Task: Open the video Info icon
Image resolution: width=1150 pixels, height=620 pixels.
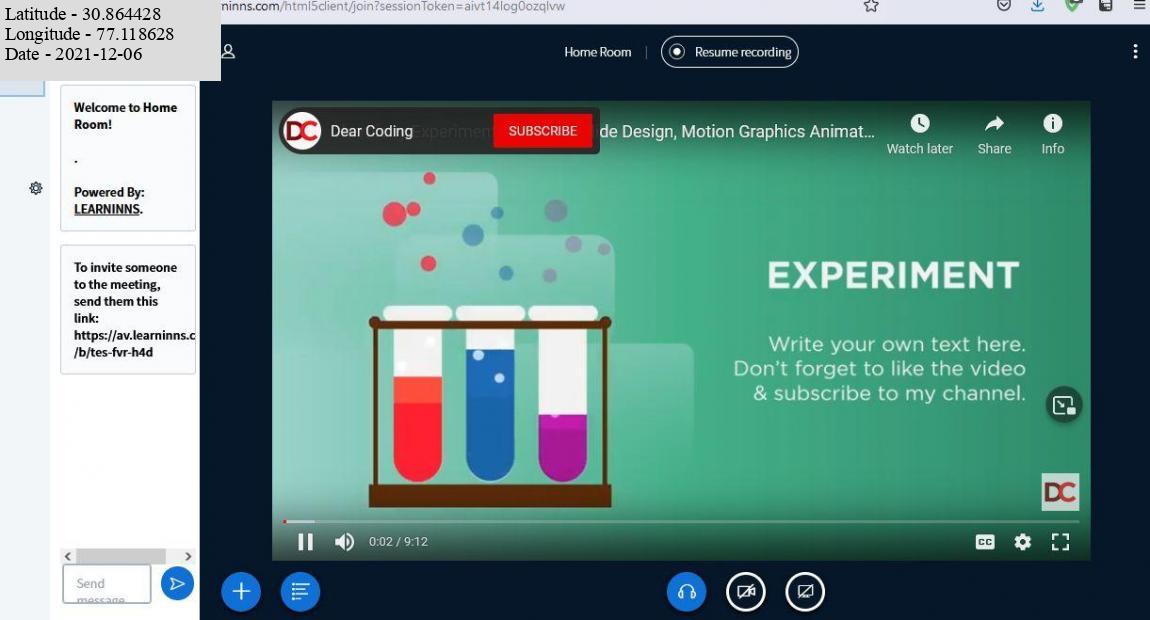Action: click(x=1052, y=123)
